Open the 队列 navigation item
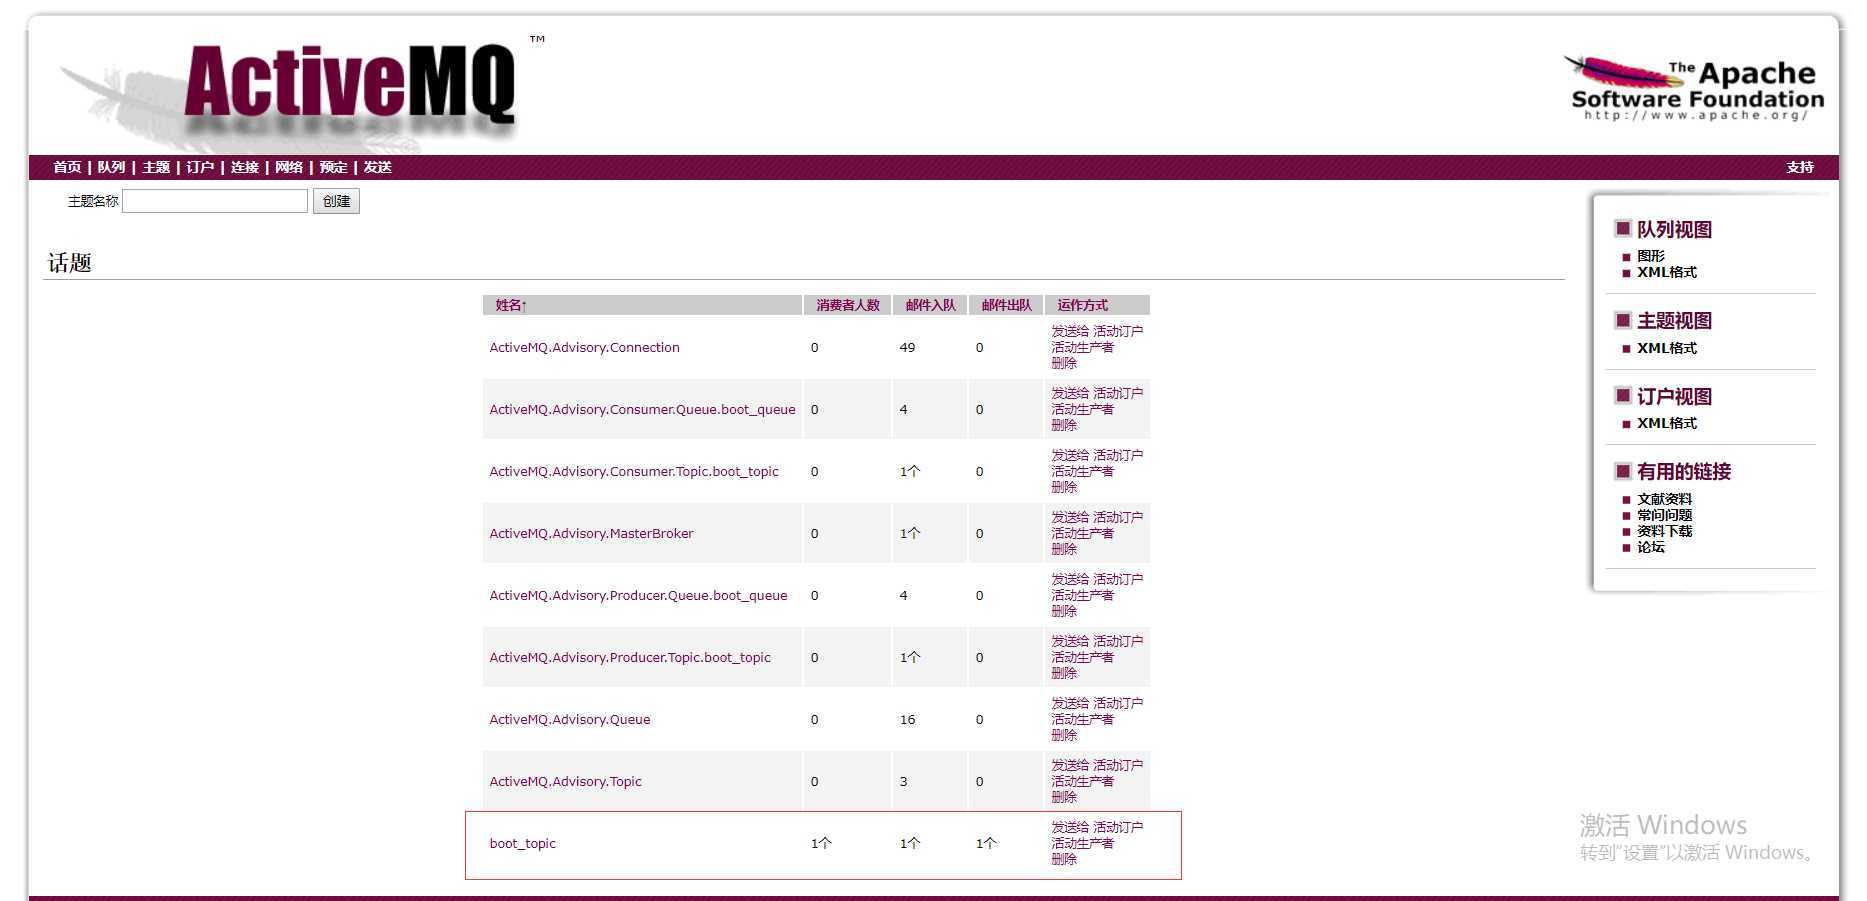The width and height of the screenshot is (1867, 901). pyautogui.click(x=111, y=167)
